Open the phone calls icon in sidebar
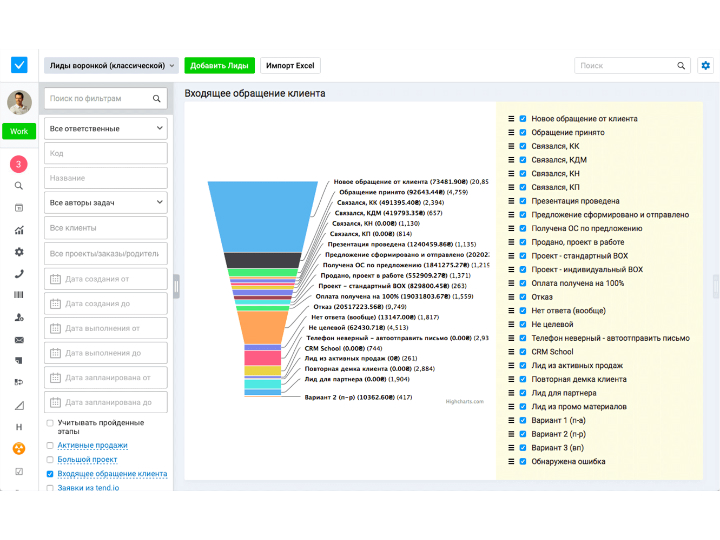Screen dimensions: 720x540 click(19, 274)
